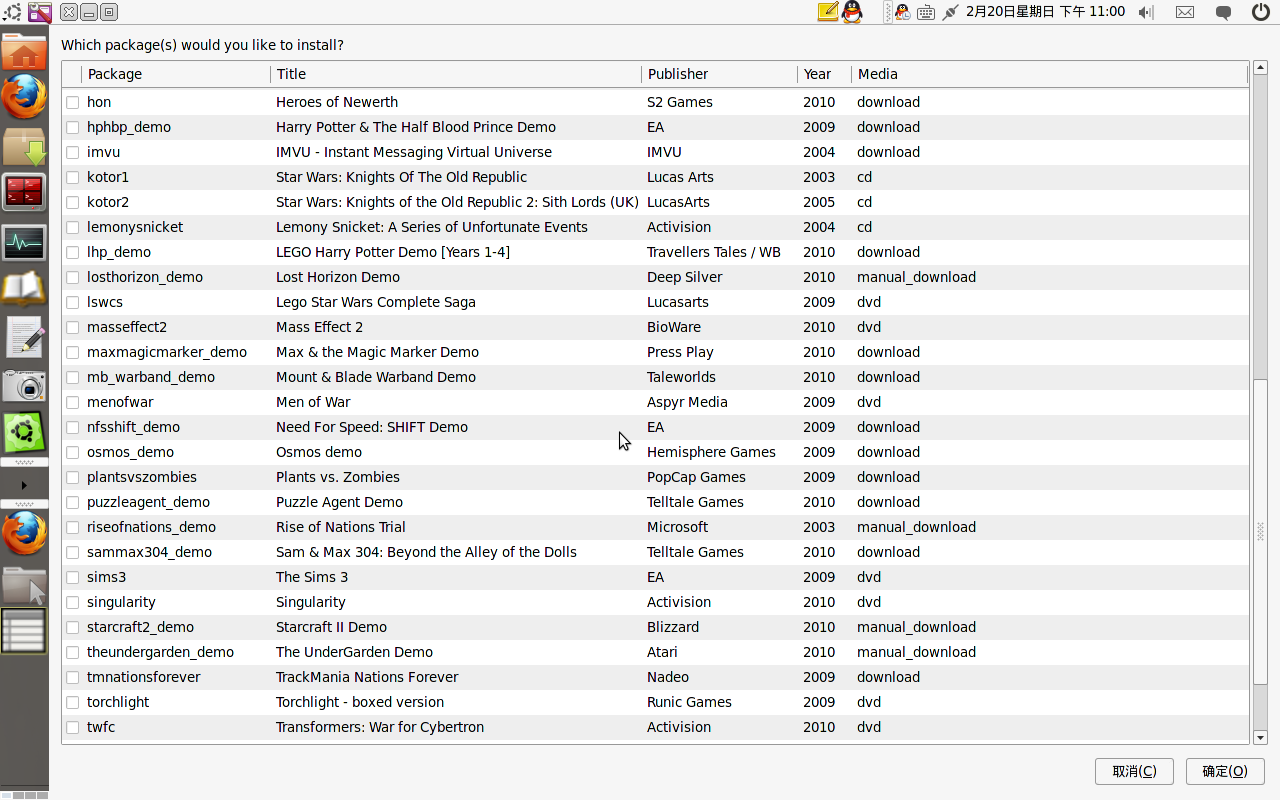
Task: Open the mail envelope indicator
Action: [1185, 12]
